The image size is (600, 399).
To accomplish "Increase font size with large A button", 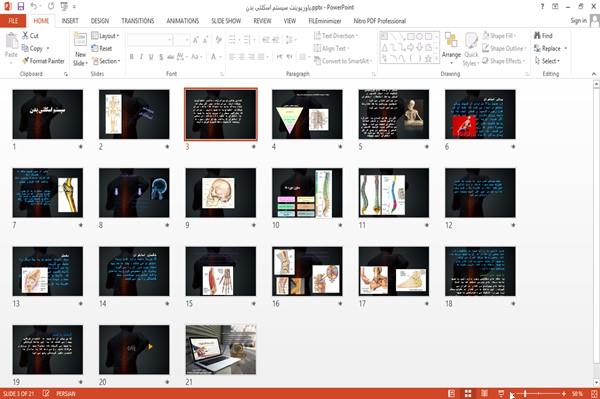I will pos(196,39).
